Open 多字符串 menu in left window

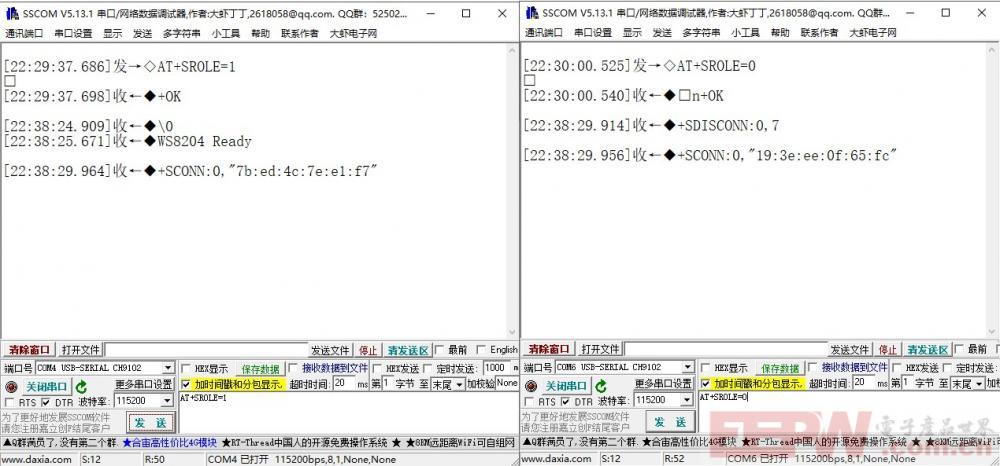(x=182, y=33)
